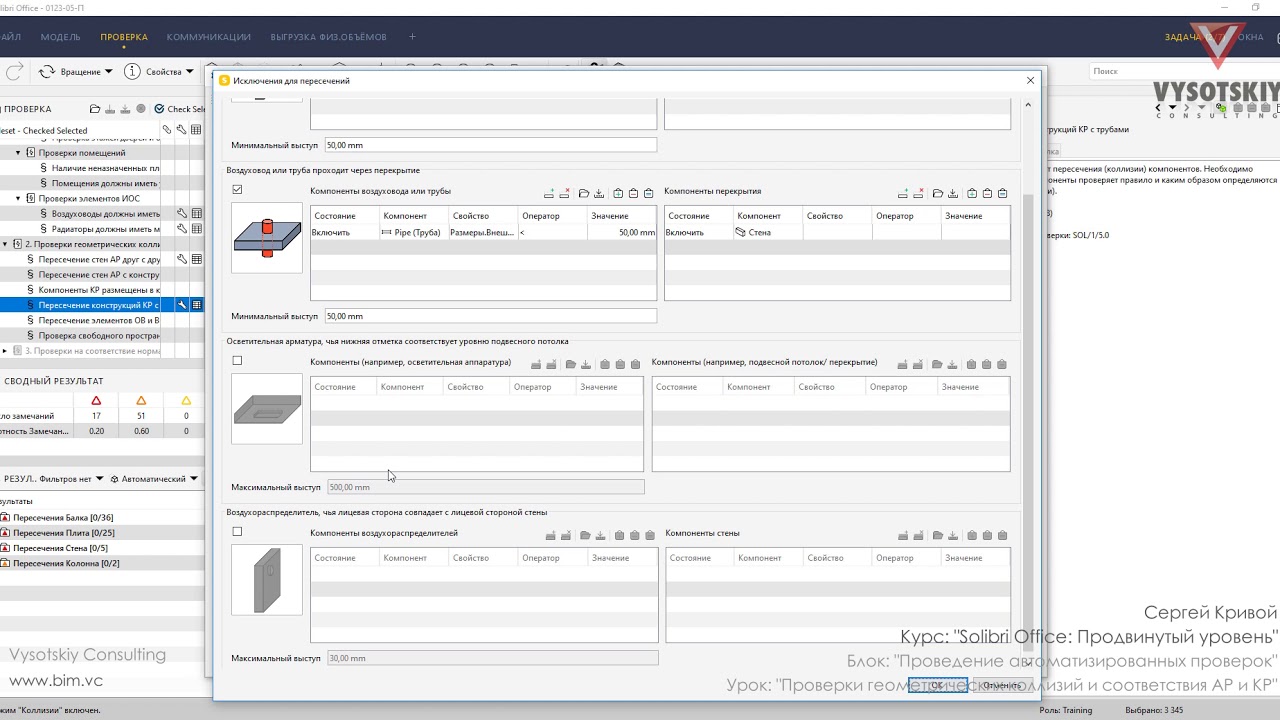Screen dimensions: 1280x720
Task: Select Пересечения Плита [0/25] result
Action: pos(63,533)
